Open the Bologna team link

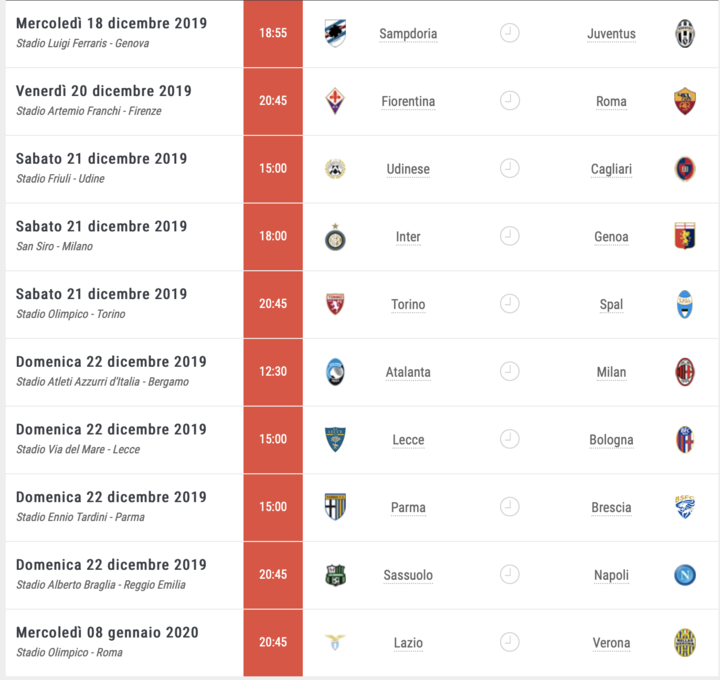(x=611, y=440)
